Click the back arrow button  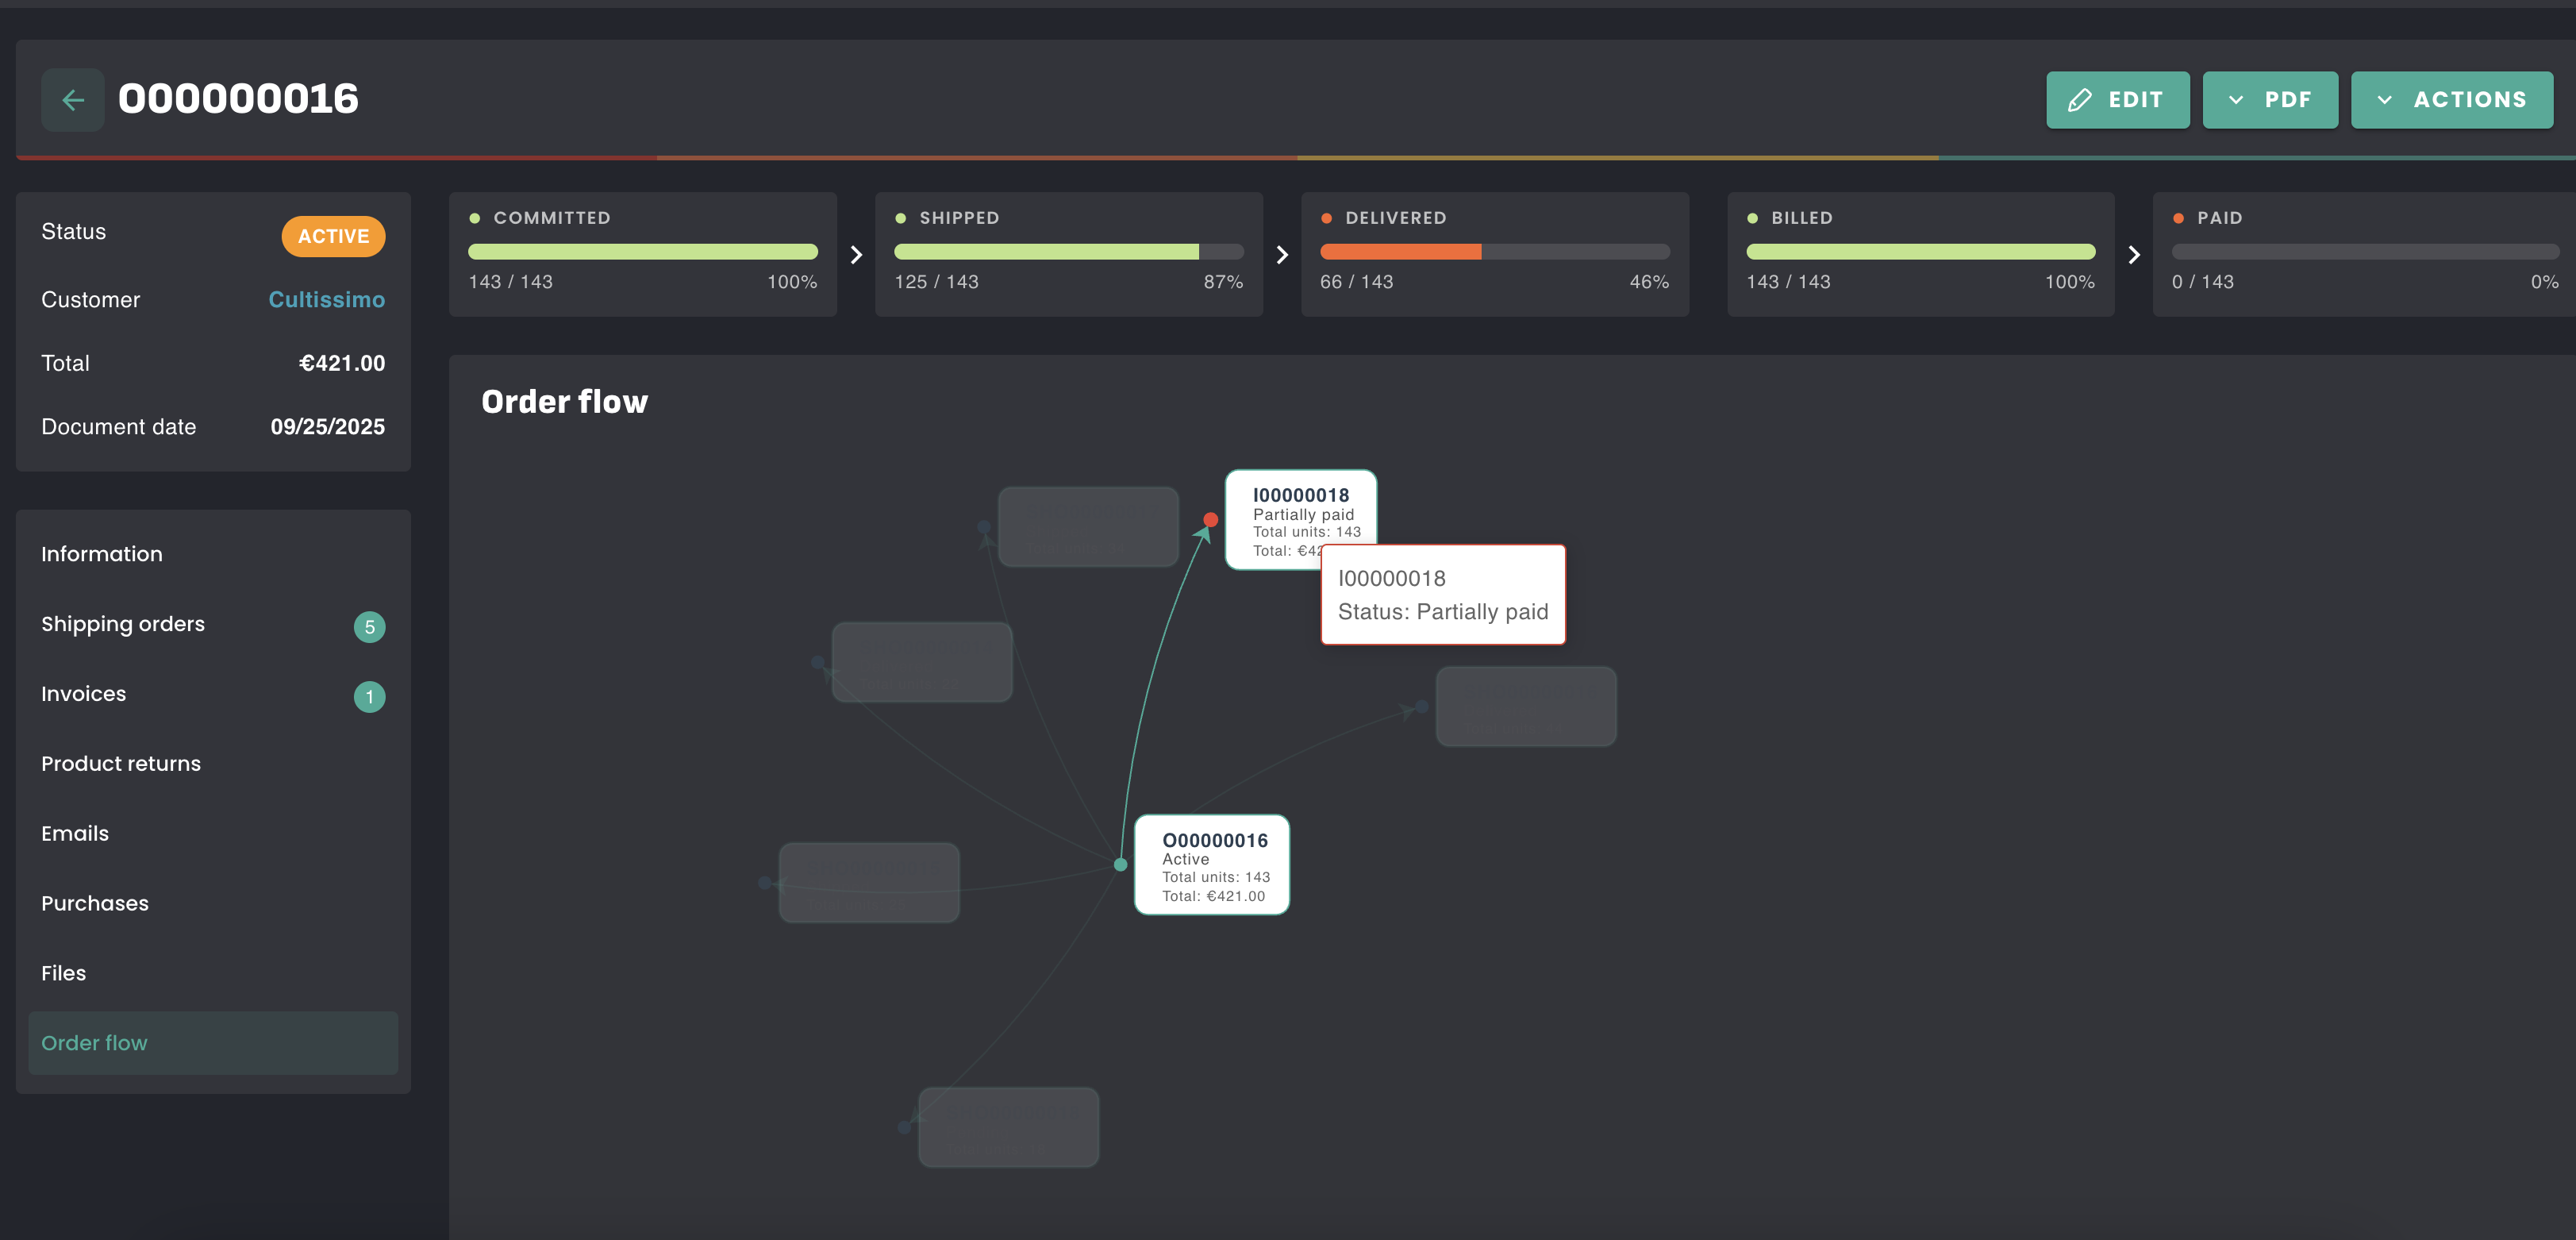pyautogui.click(x=72, y=99)
